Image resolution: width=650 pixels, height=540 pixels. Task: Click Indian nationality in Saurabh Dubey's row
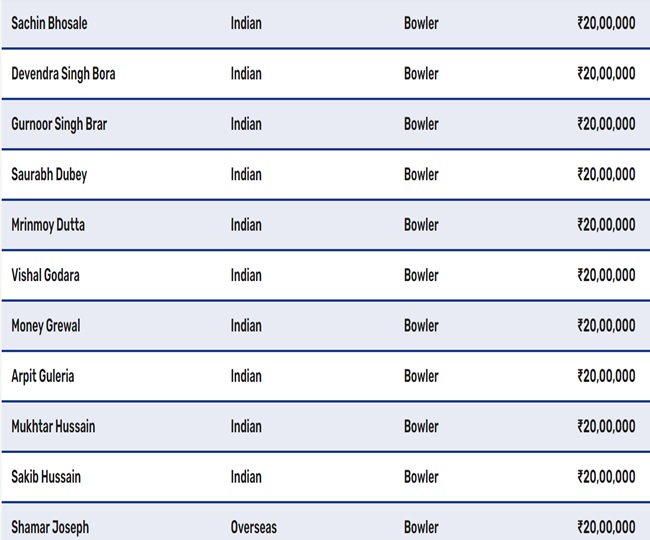(246, 174)
